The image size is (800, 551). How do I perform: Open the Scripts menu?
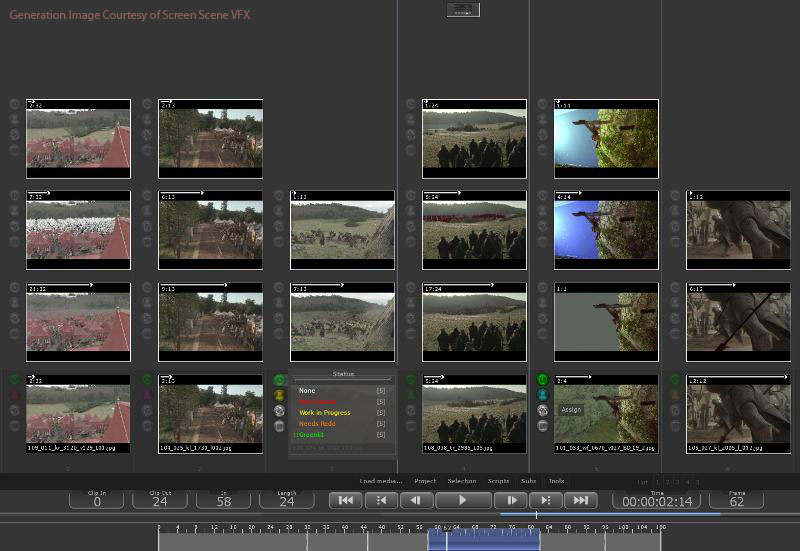498,481
